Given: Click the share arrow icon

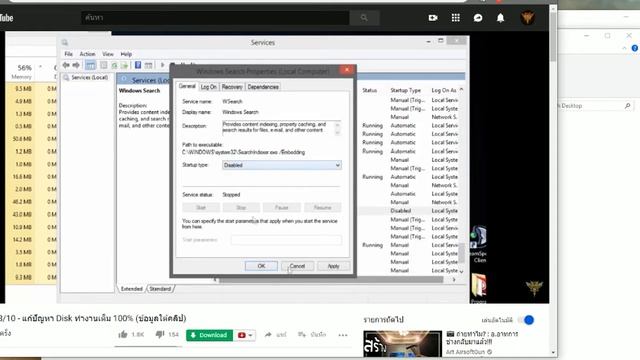Looking at the screenshot, I should 268,334.
